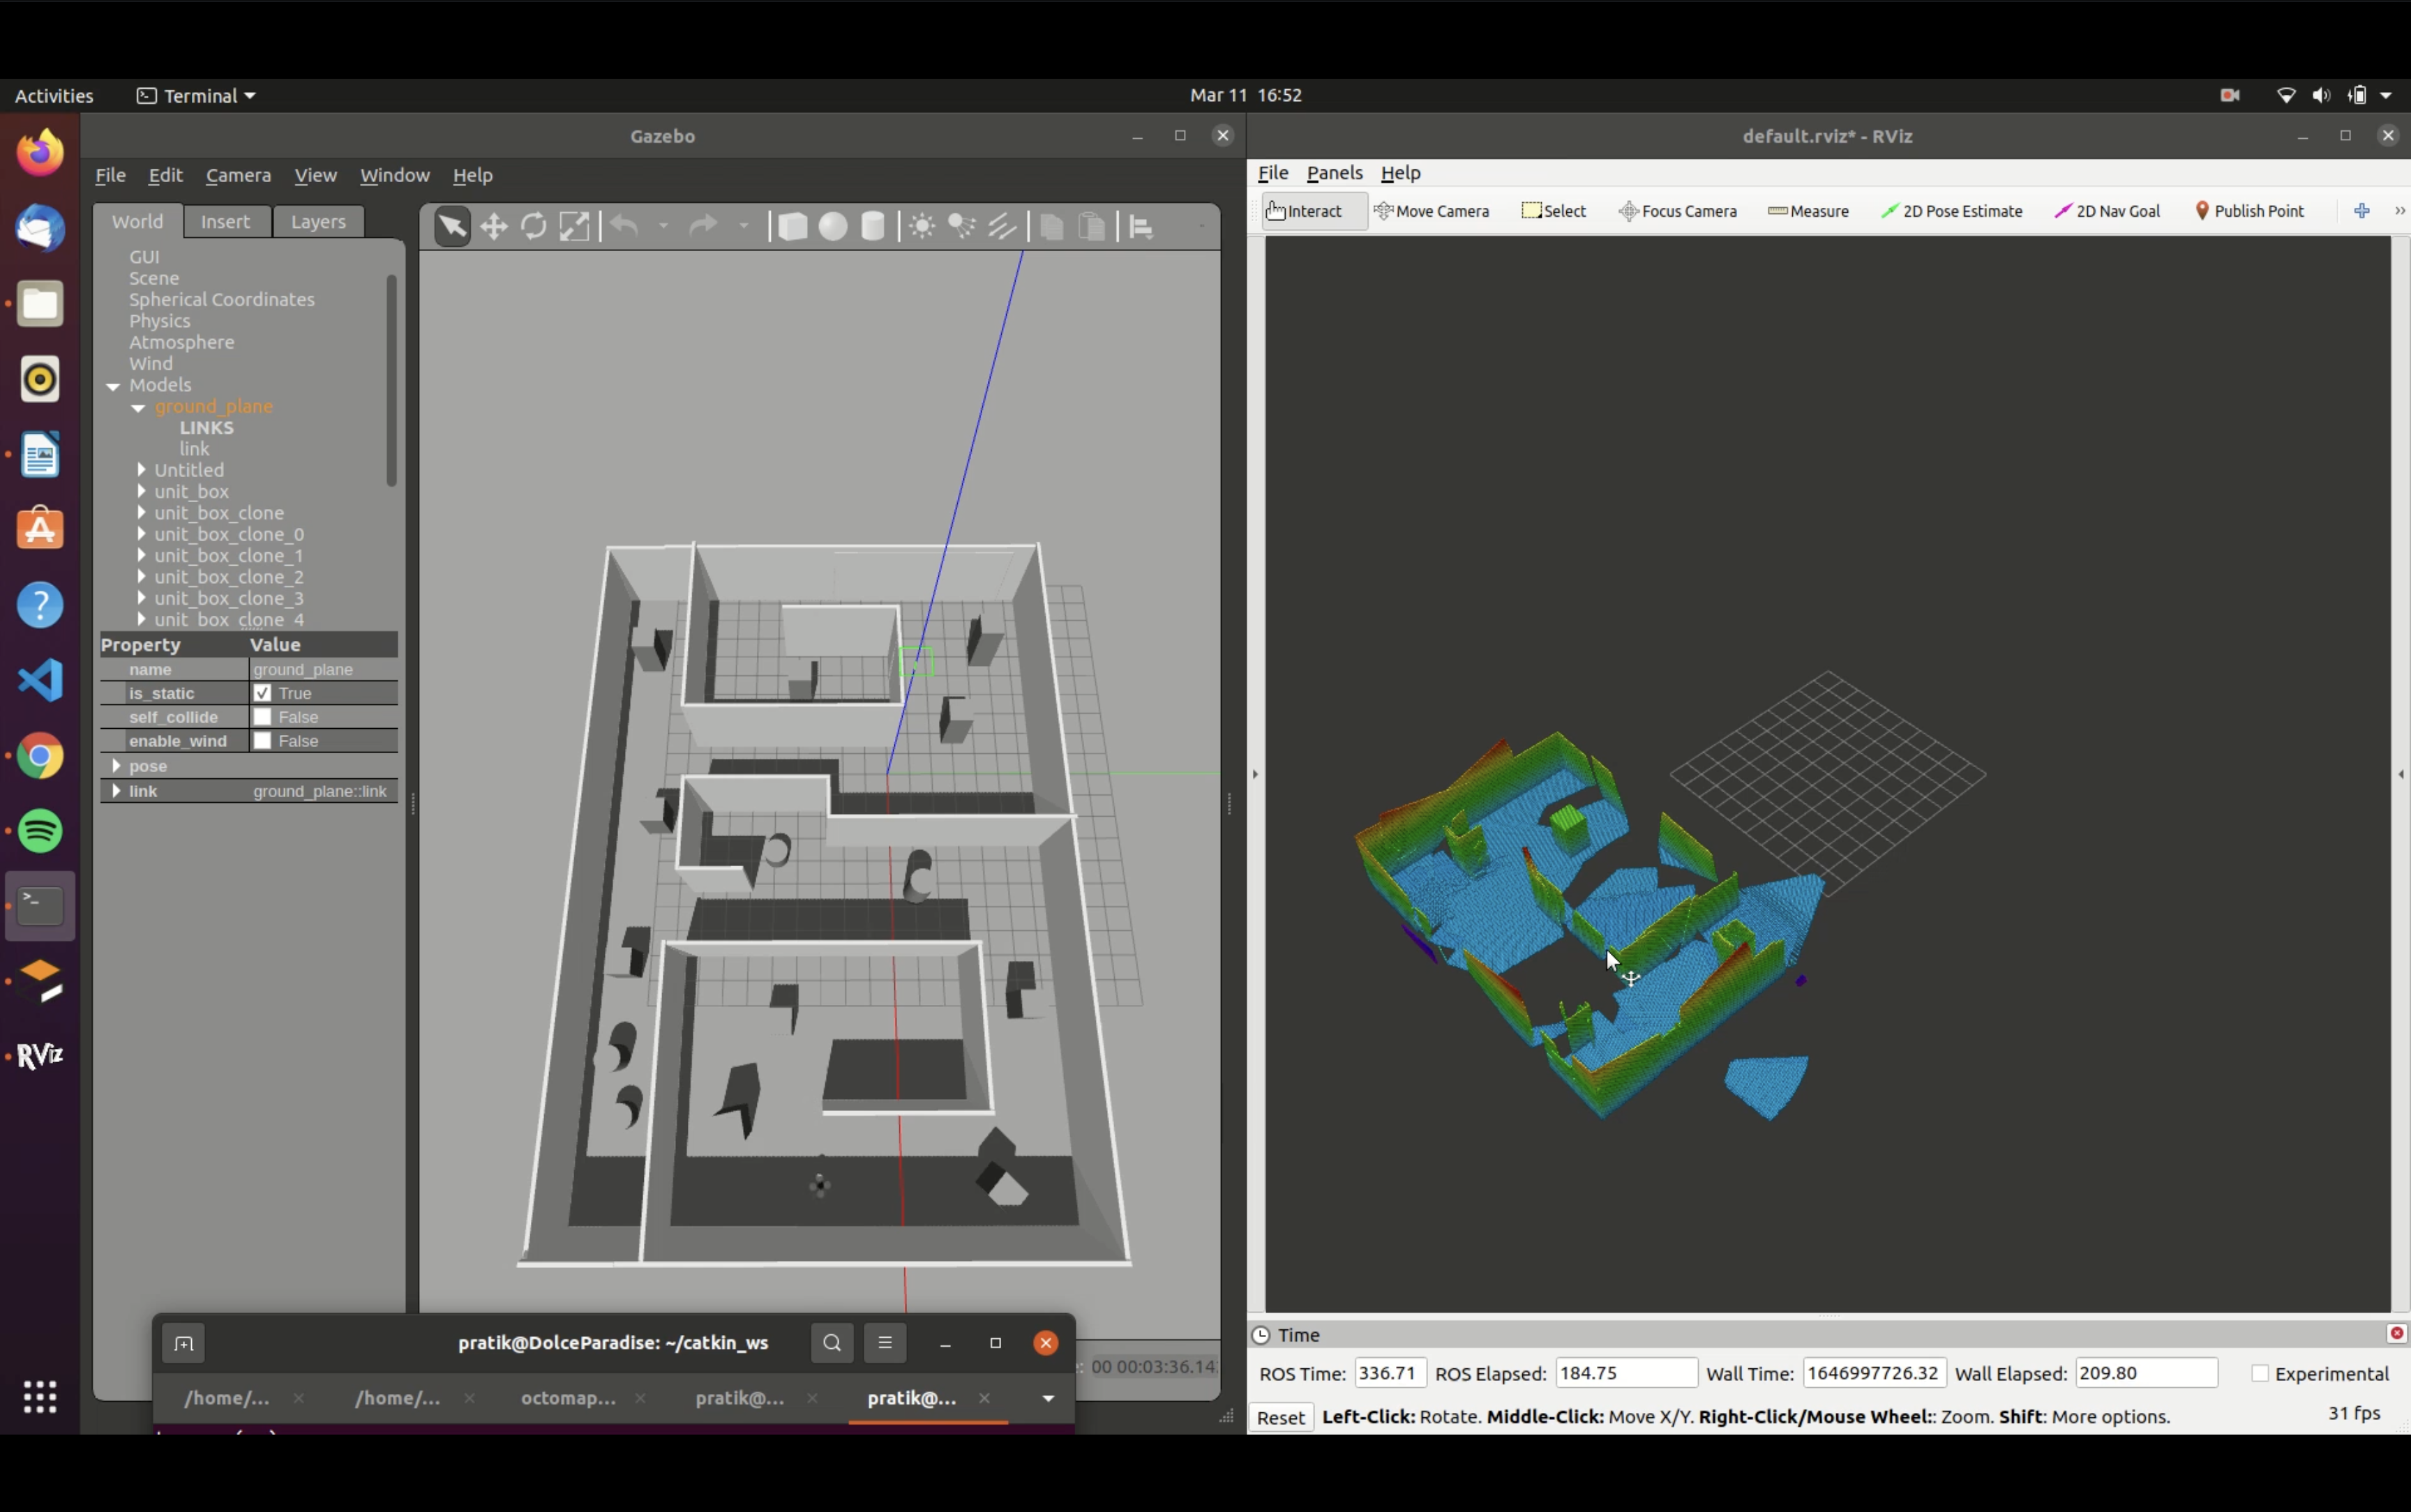Screen dimensions: 2411x1512
Task: Click the terminal search icon
Action: point(832,1343)
